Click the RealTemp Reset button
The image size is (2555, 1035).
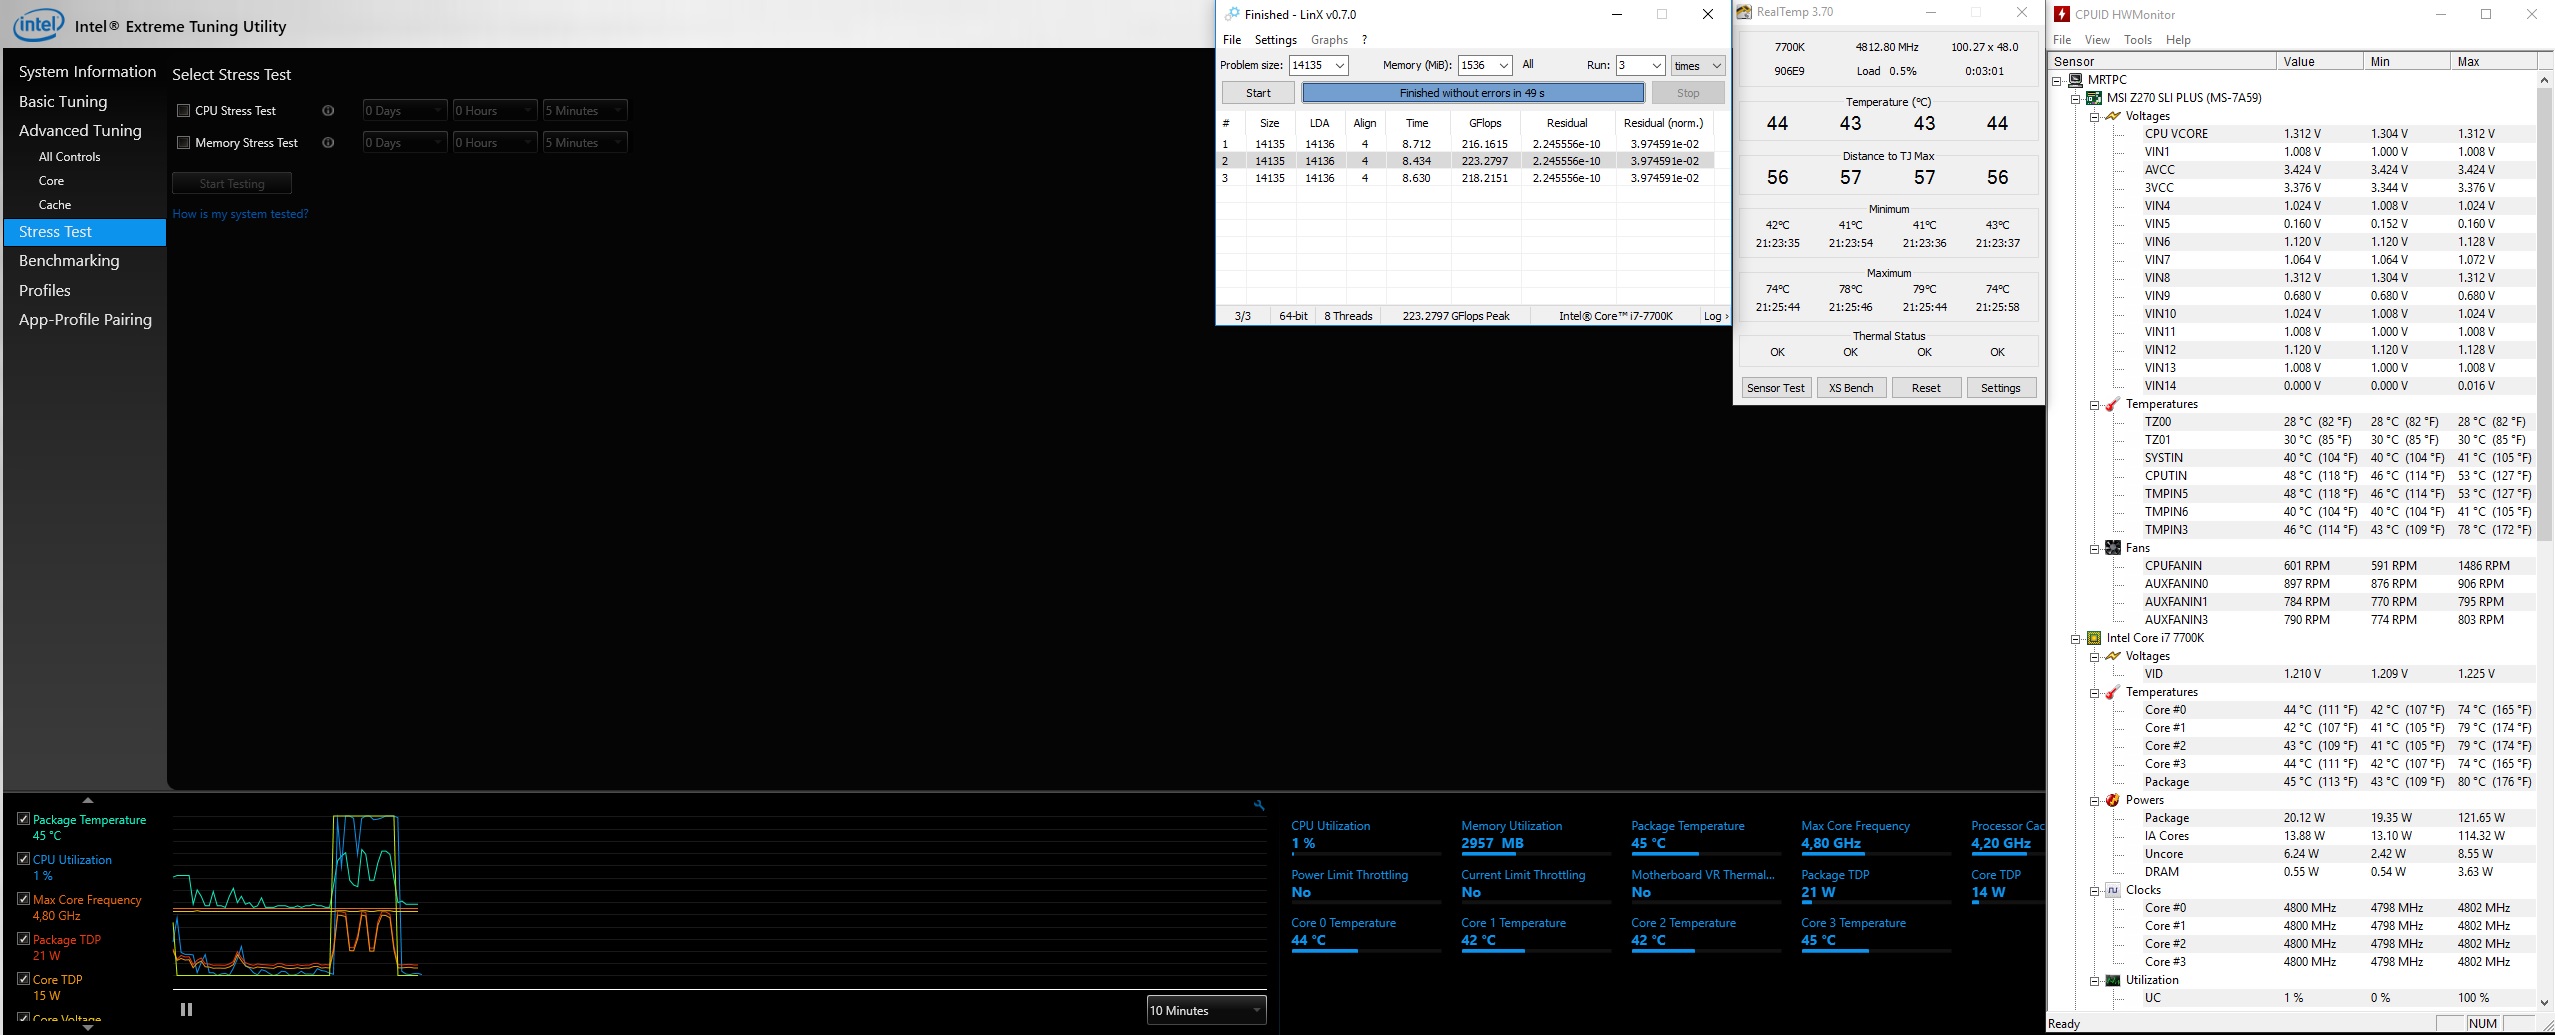click(1926, 388)
